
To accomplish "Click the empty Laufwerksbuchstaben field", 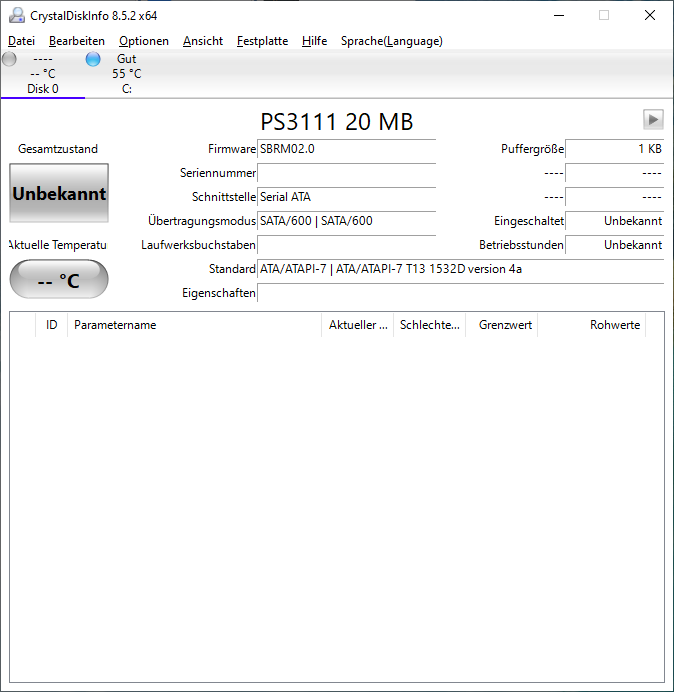I will (x=346, y=244).
